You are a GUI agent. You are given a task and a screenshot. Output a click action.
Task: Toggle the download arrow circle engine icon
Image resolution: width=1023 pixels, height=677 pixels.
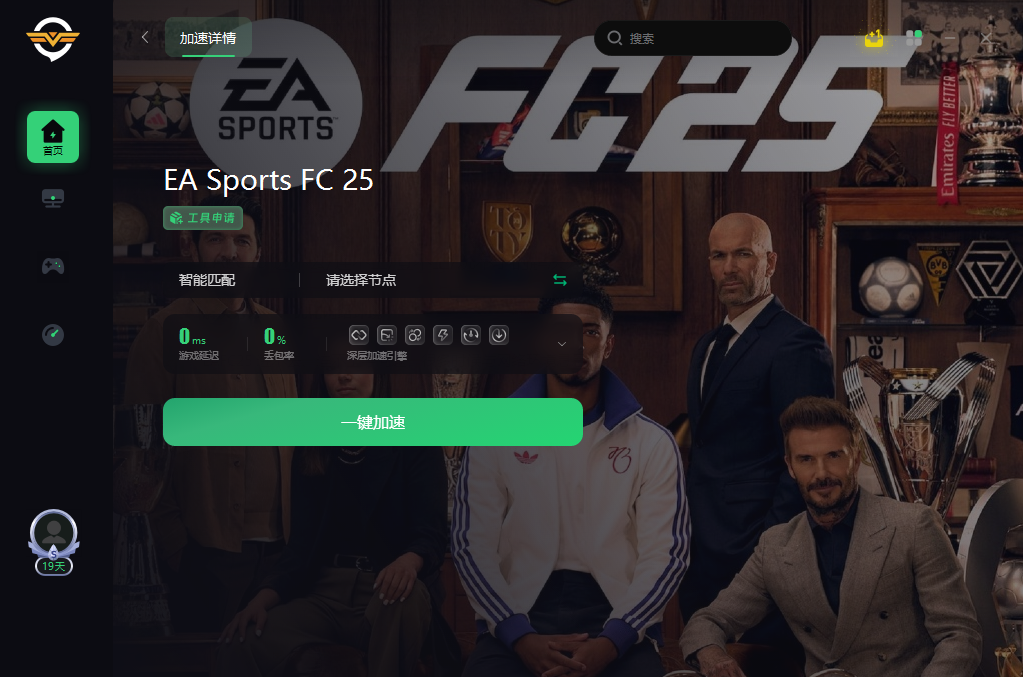tap(499, 335)
